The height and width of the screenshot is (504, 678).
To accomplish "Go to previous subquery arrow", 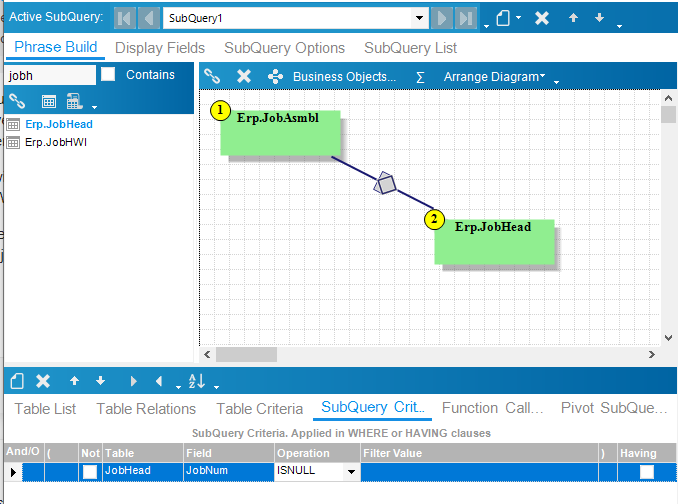I will [x=149, y=18].
